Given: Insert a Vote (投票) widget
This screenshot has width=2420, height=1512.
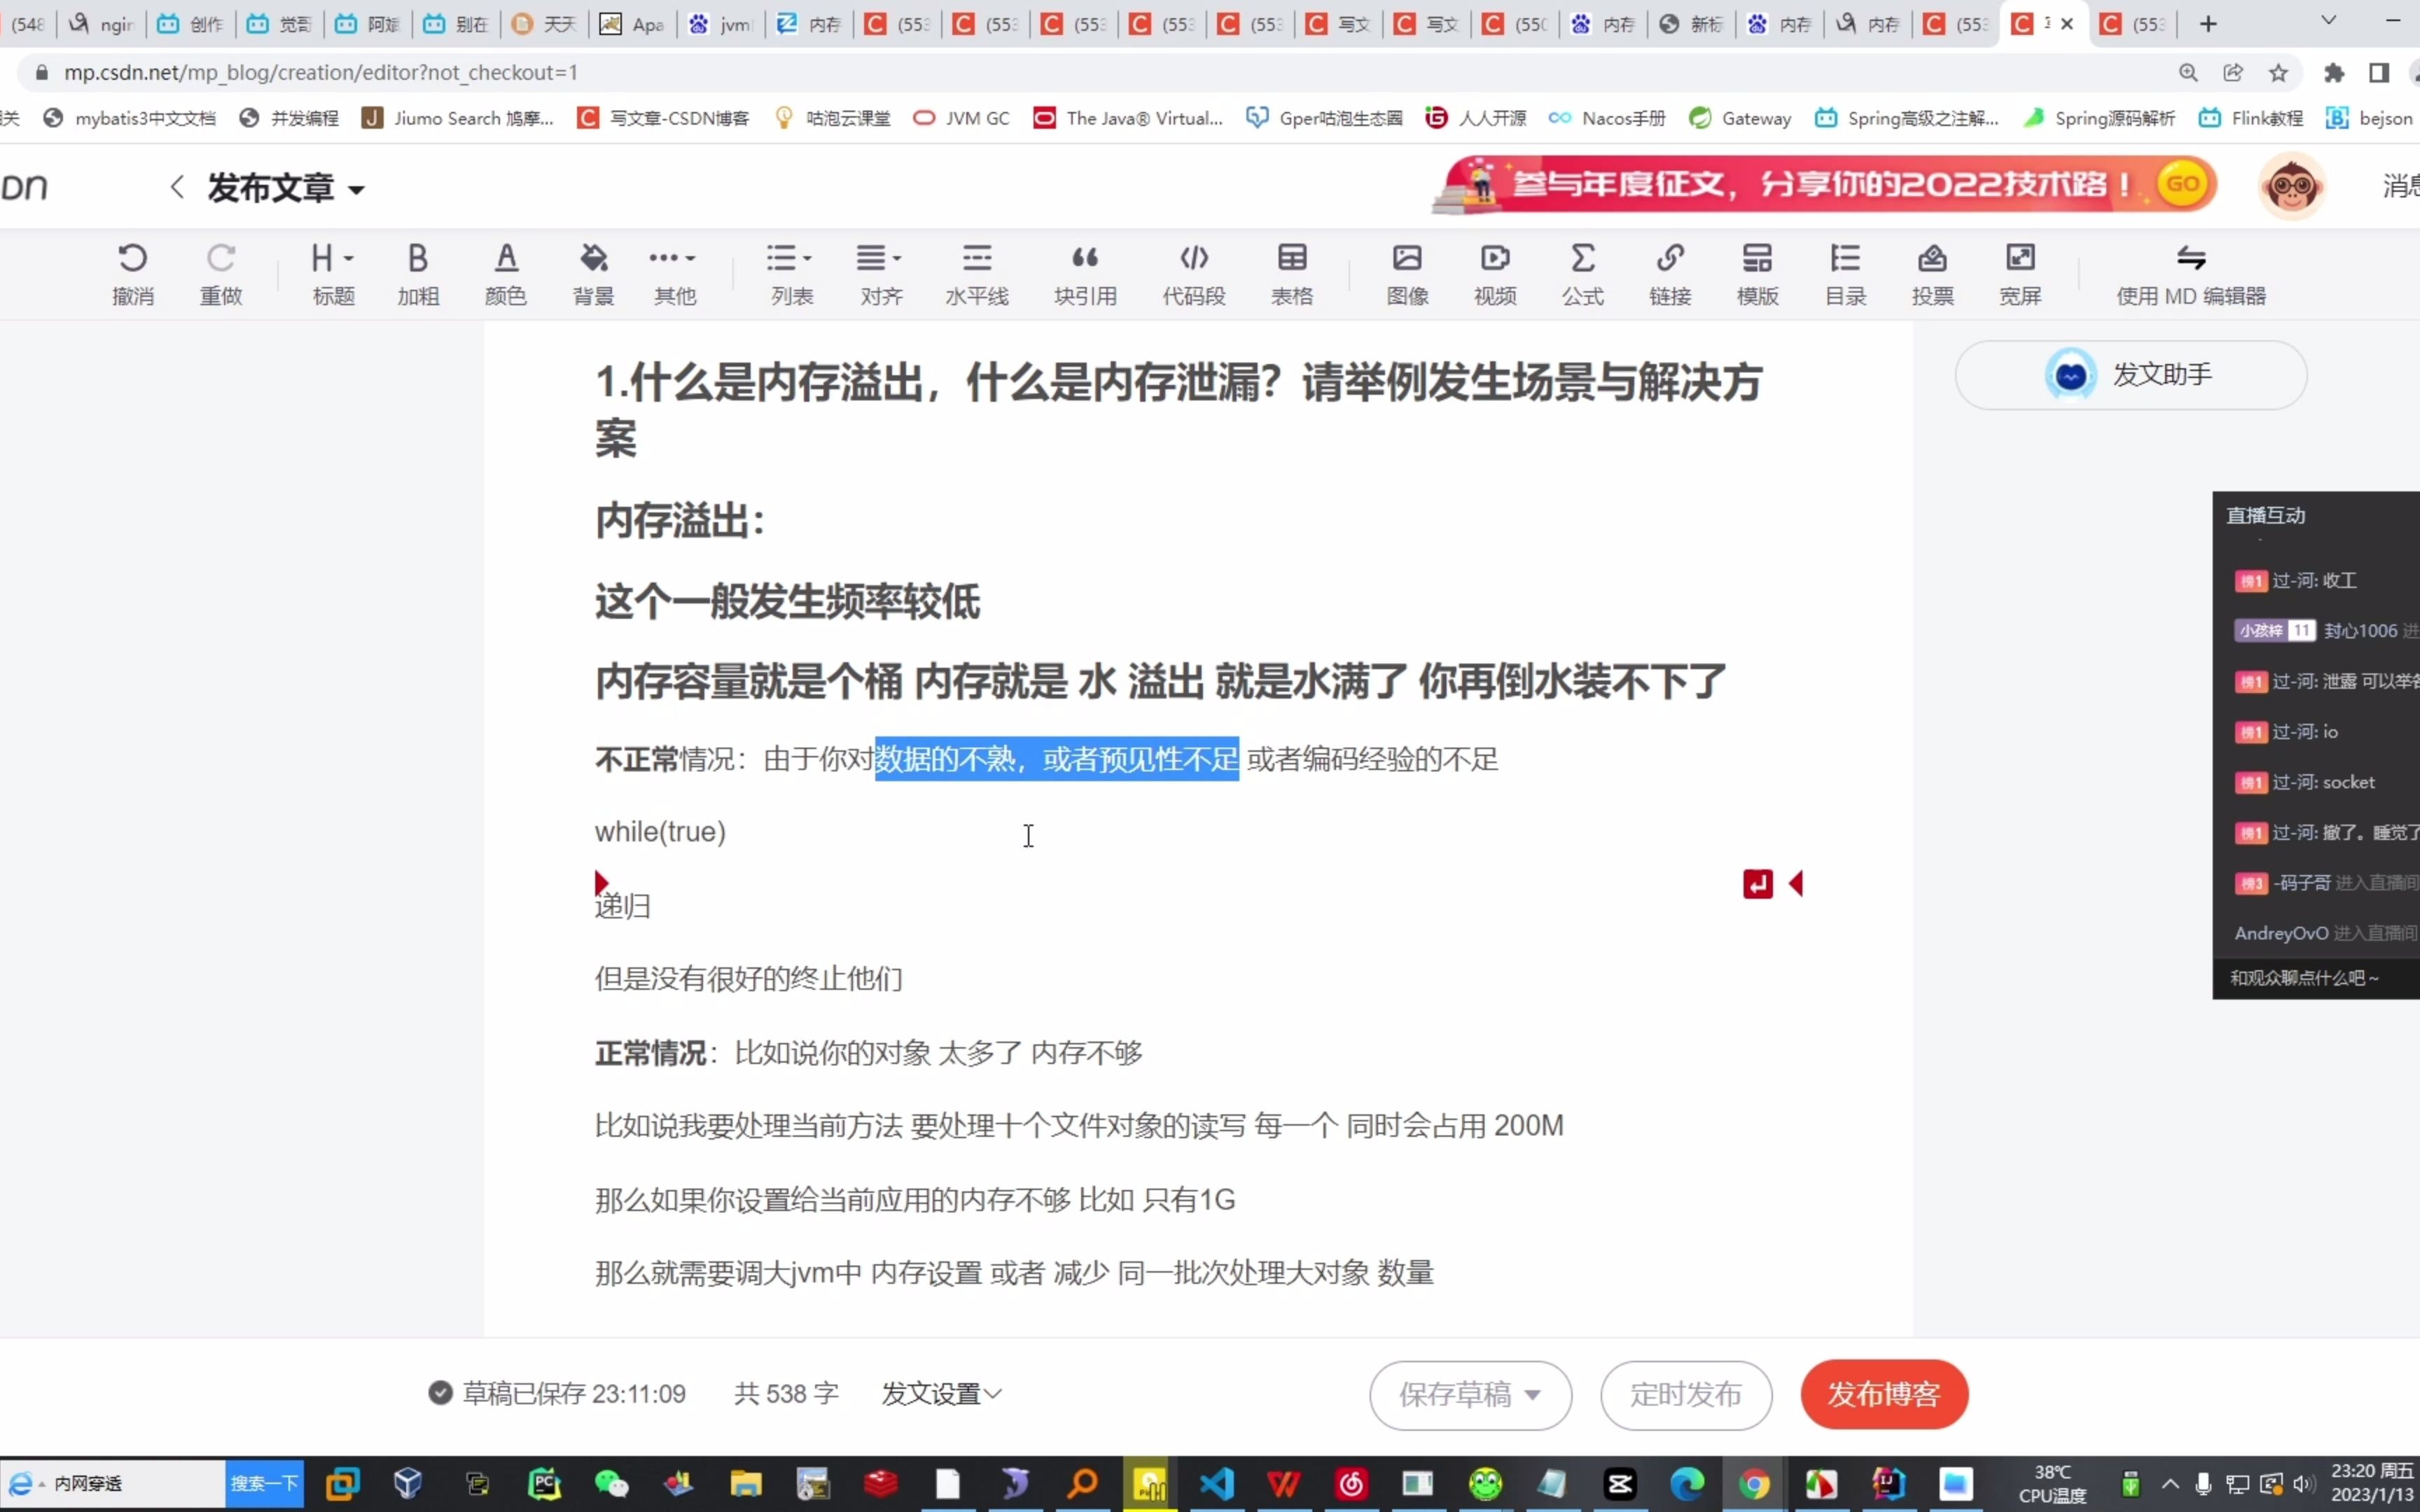Looking at the screenshot, I should [x=1932, y=274].
